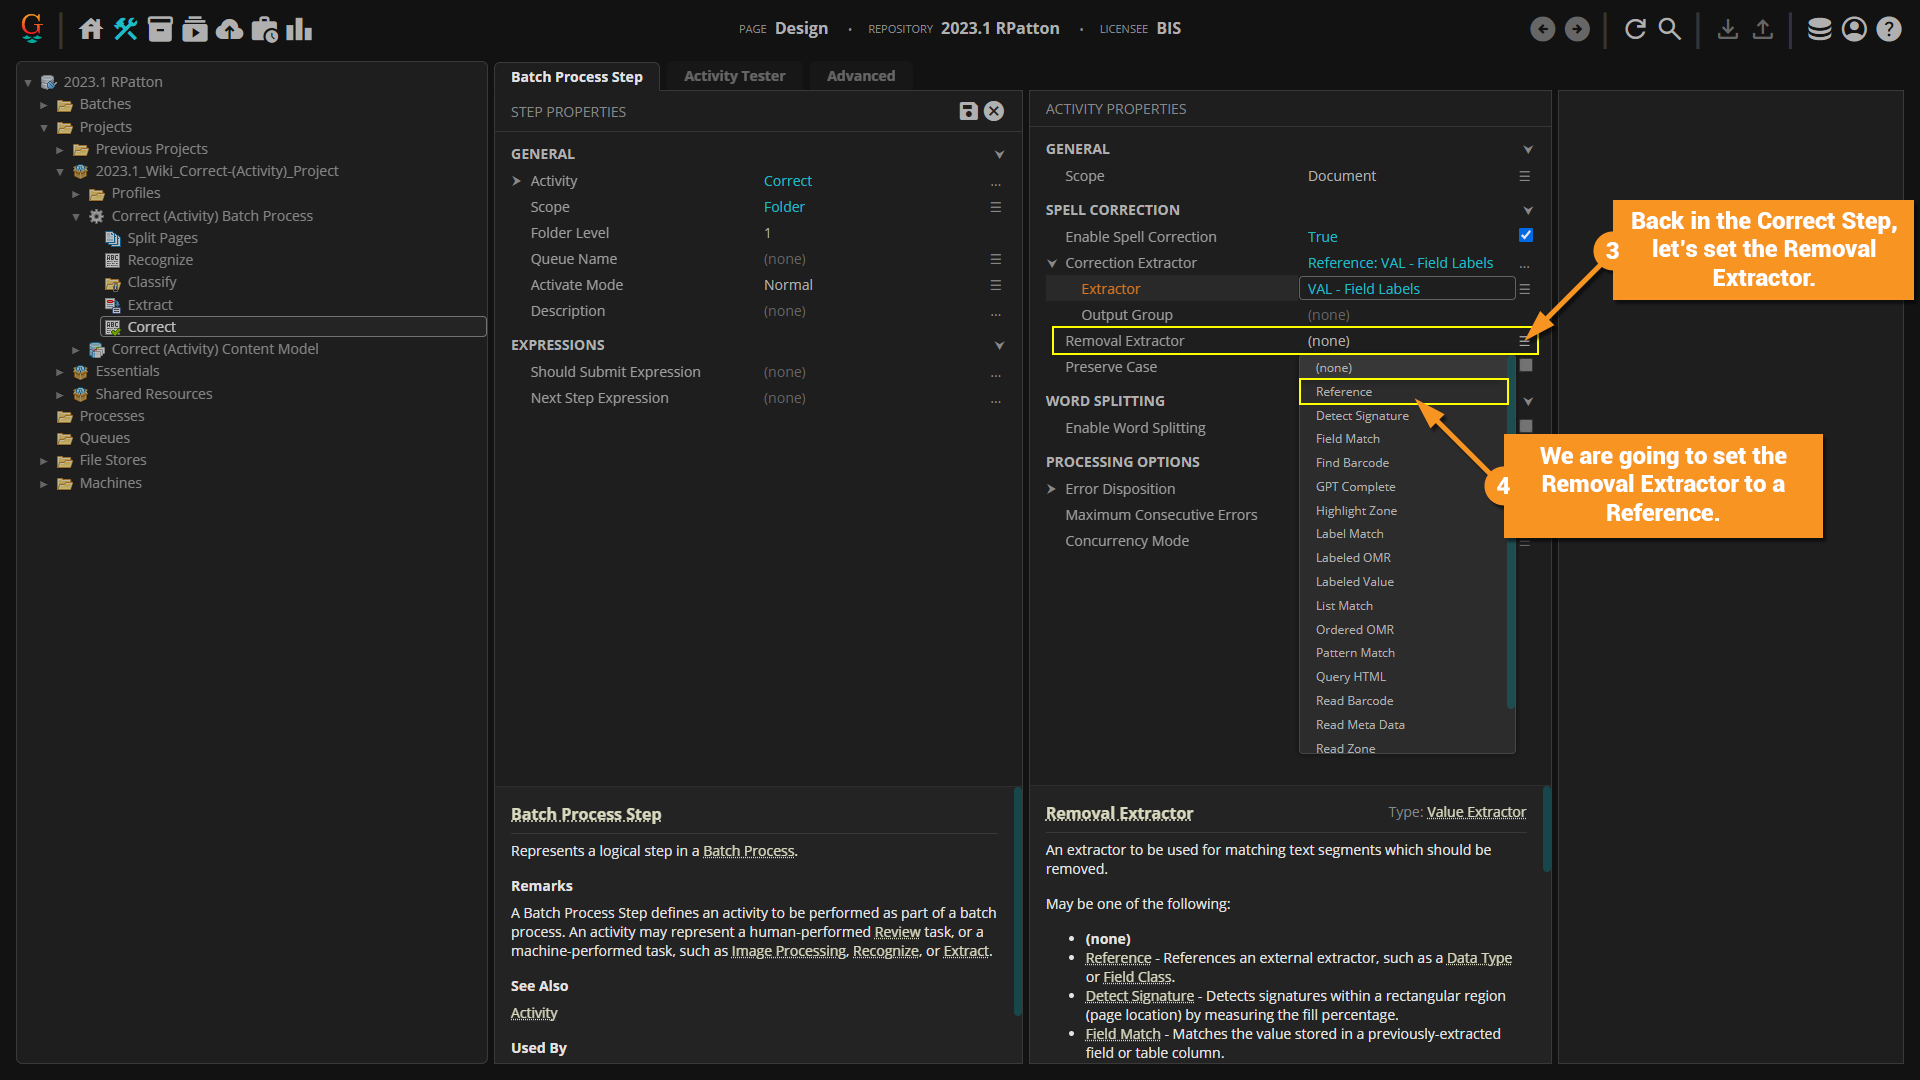Click the magnifying glass search icon
The image size is (1920, 1080).
coord(1670,29)
